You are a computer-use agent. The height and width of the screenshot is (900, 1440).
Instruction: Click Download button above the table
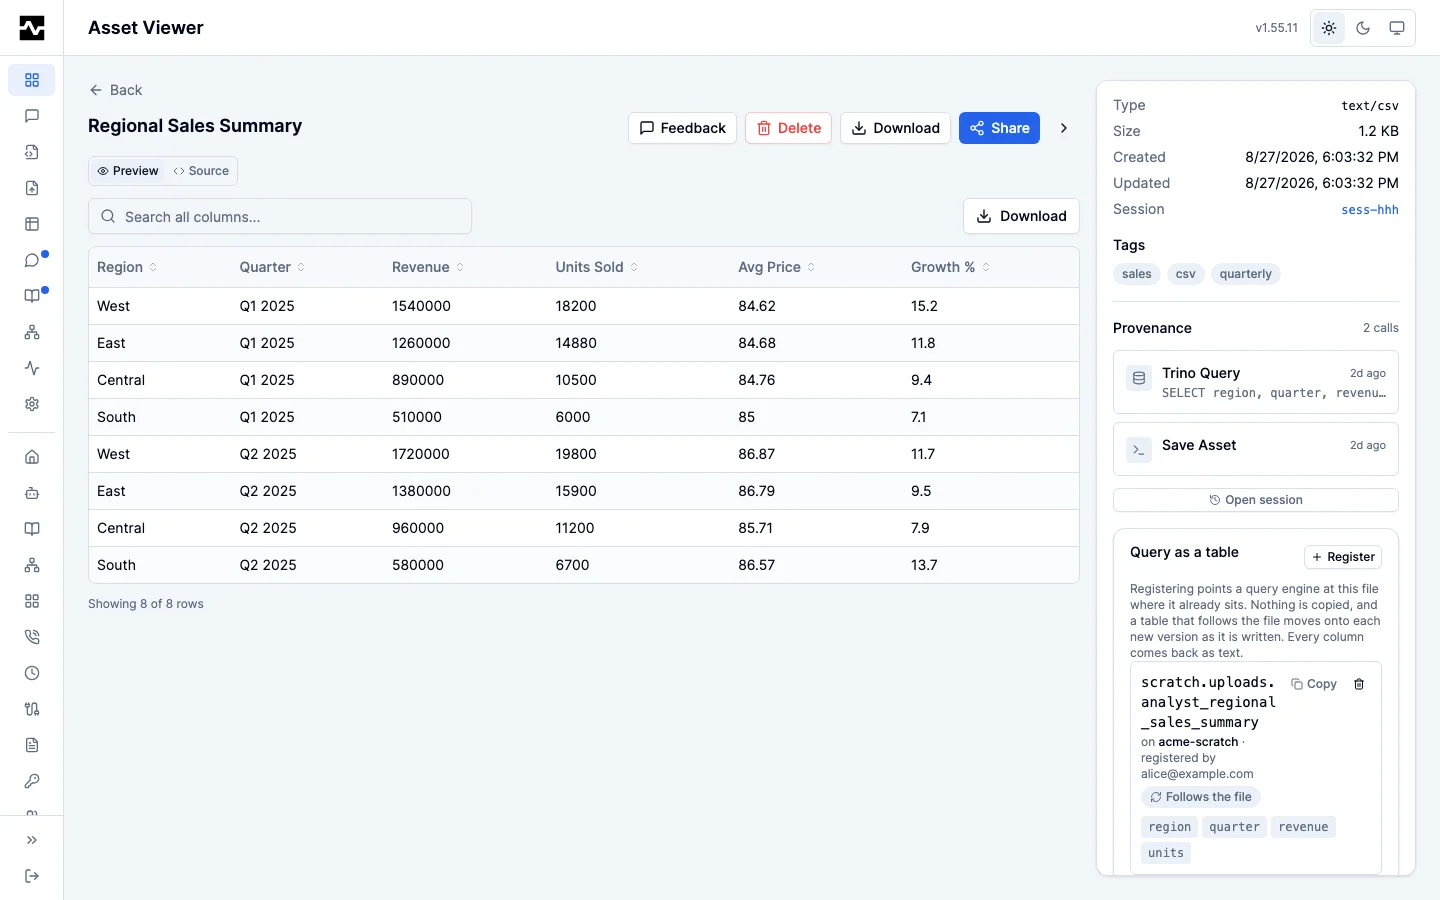point(1021,216)
